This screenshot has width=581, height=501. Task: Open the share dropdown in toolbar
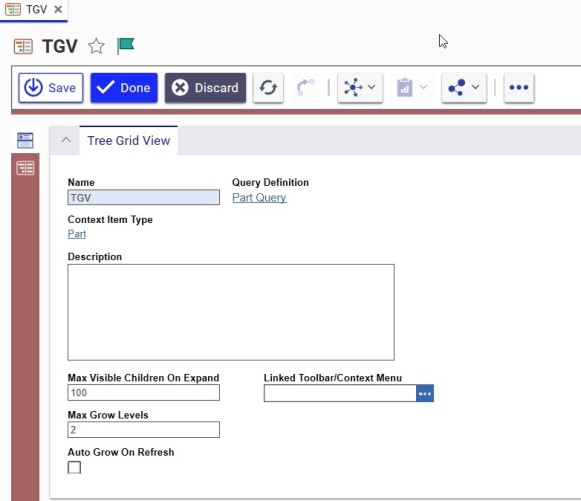point(464,88)
